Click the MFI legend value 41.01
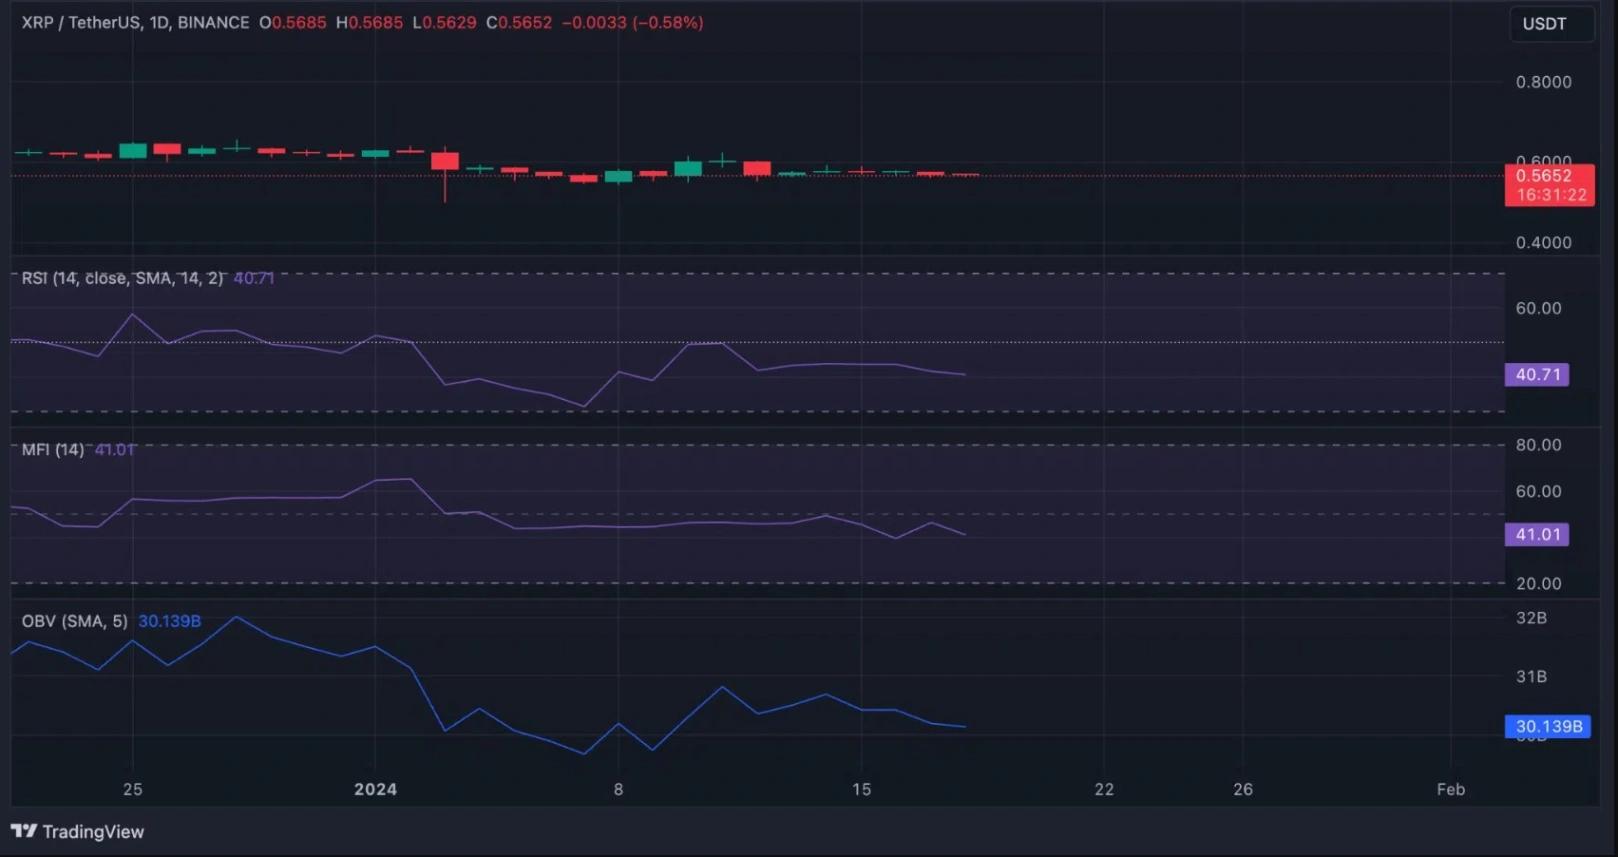The height and width of the screenshot is (857, 1618). 114,450
